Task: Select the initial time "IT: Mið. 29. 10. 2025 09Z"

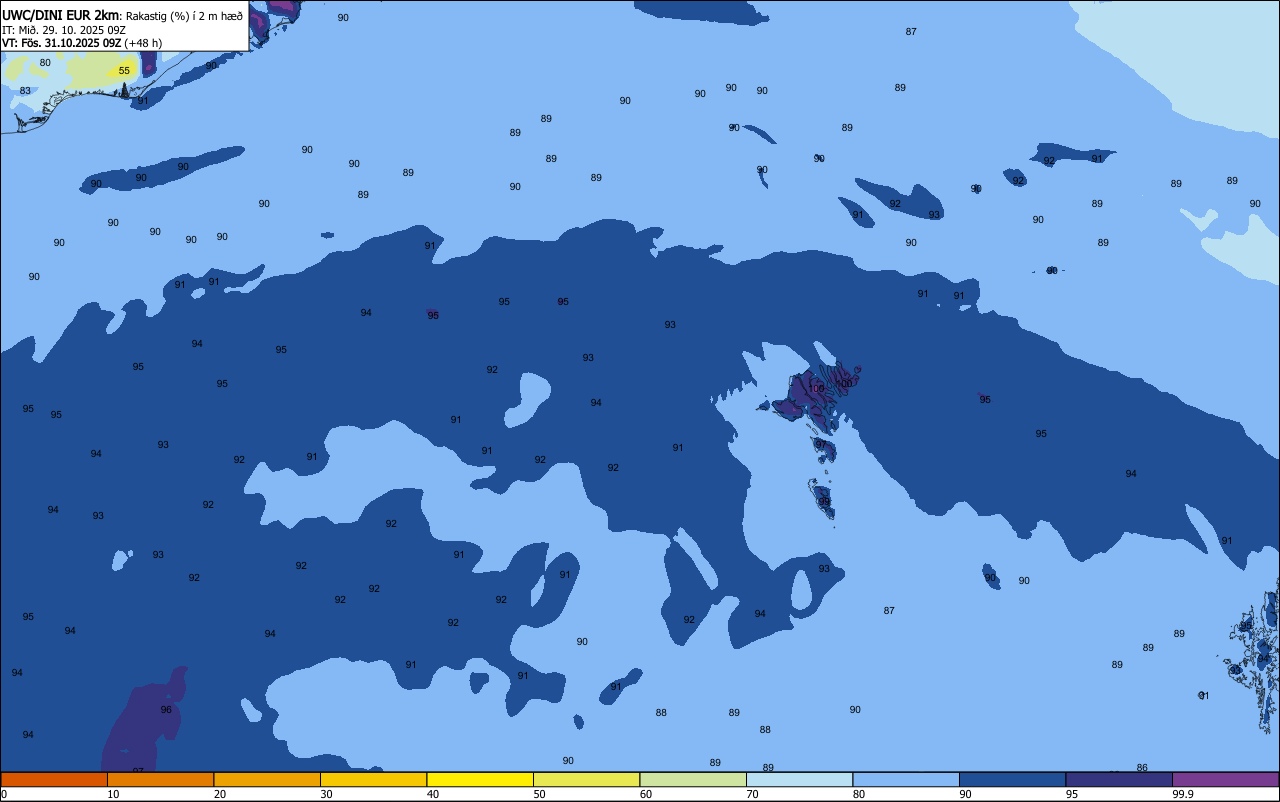Action: pos(64,30)
